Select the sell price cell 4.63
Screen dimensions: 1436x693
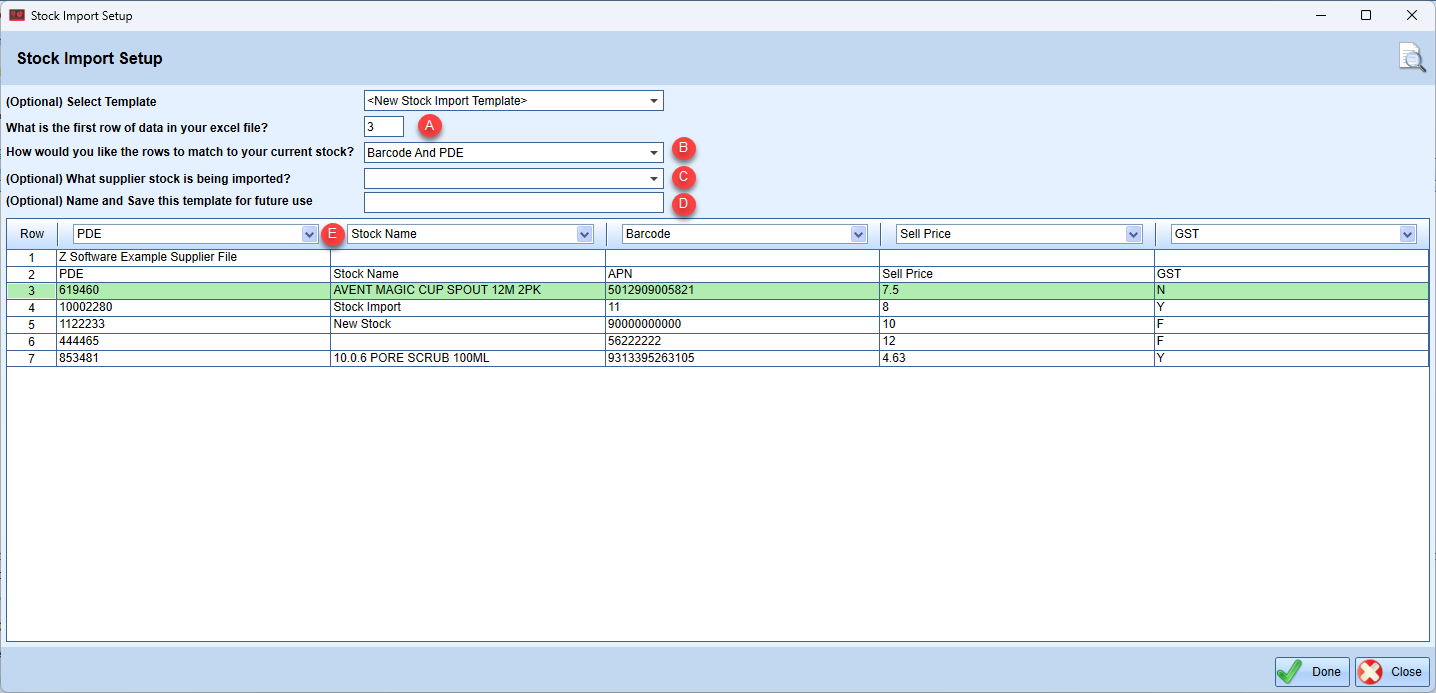1017,358
